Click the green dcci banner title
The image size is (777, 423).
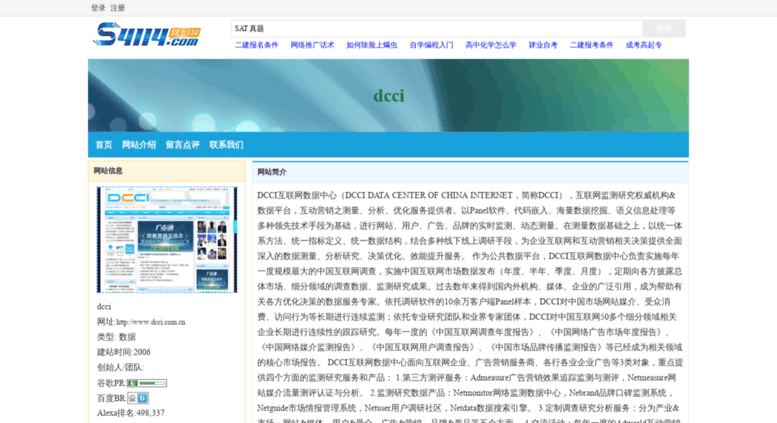[x=389, y=95]
